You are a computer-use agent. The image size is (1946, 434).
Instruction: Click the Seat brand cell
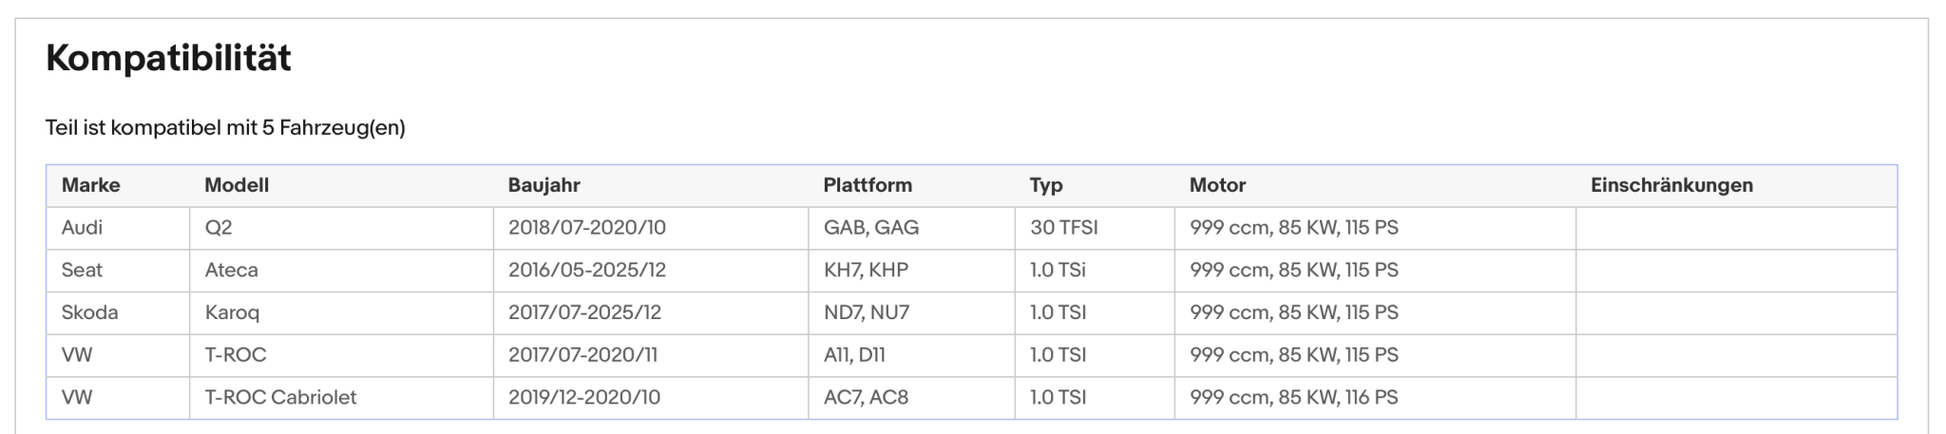118,270
